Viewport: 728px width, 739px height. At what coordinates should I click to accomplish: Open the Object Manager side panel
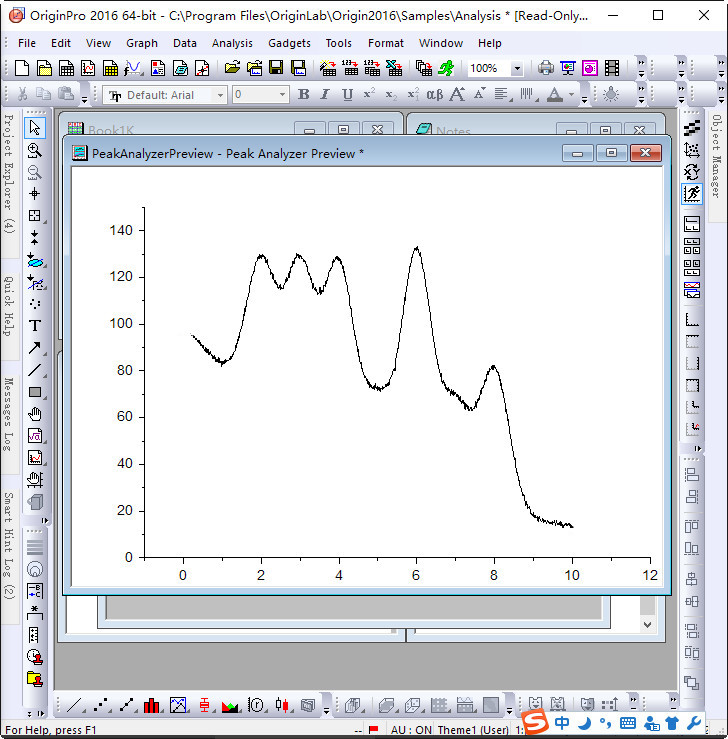716,155
